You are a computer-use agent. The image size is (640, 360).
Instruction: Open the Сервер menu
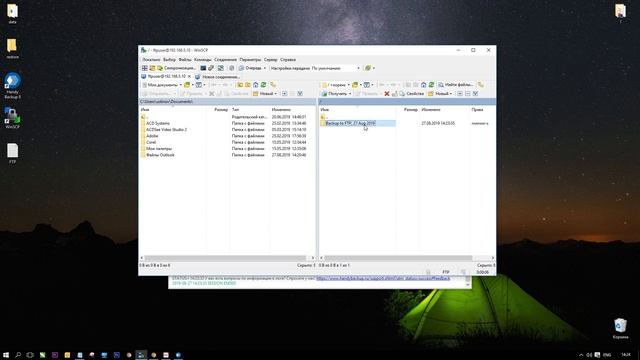coord(270,60)
